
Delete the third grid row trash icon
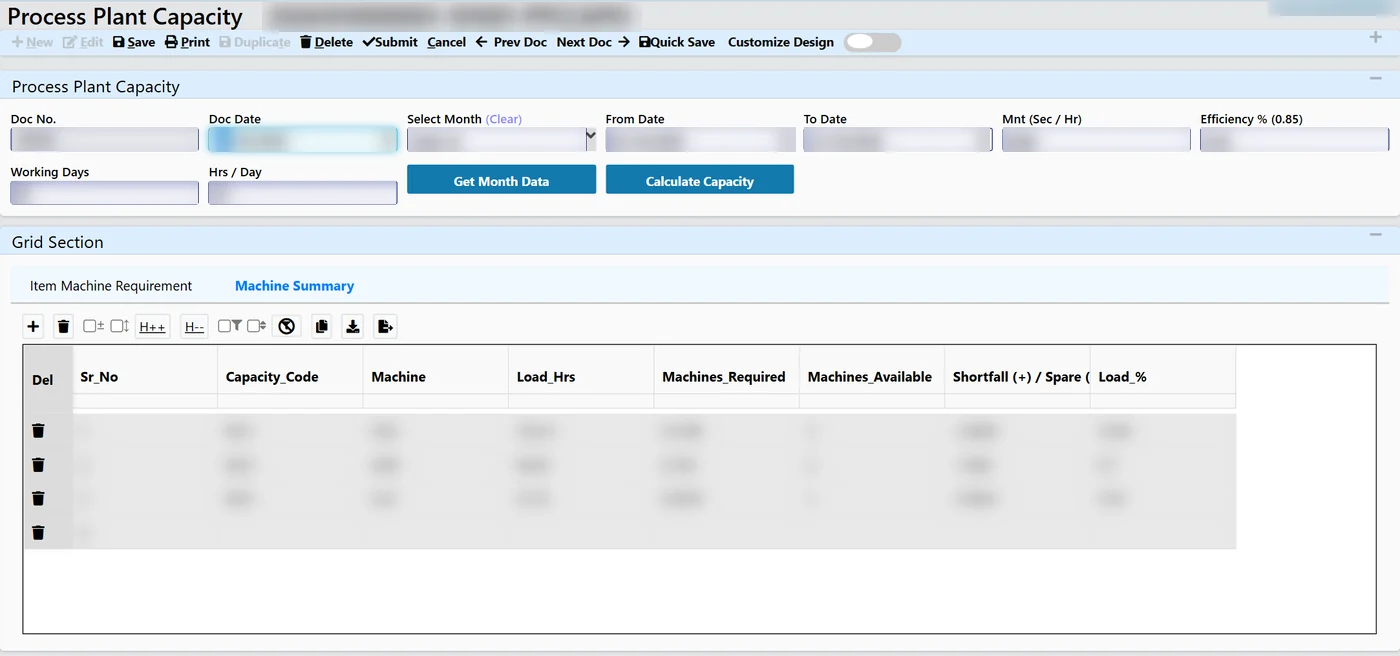click(x=38, y=498)
